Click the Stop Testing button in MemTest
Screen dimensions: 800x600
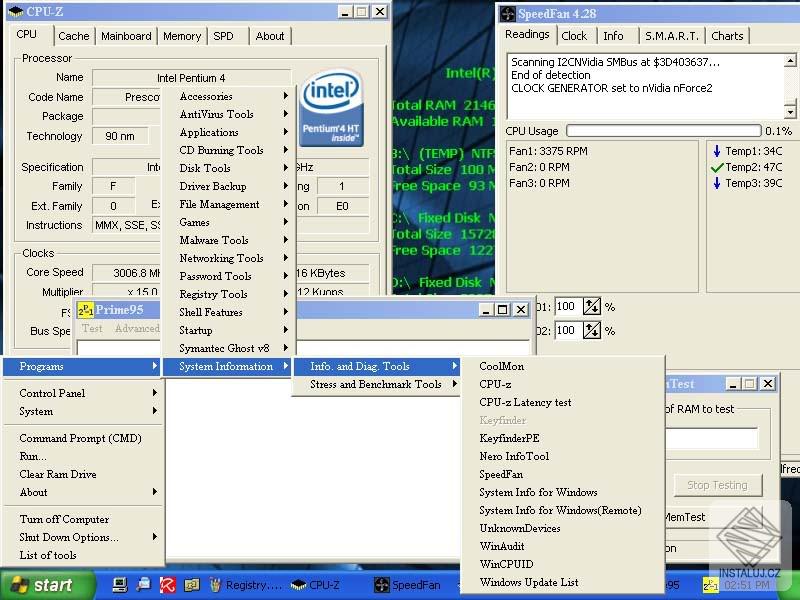click(x=717, y=484)
